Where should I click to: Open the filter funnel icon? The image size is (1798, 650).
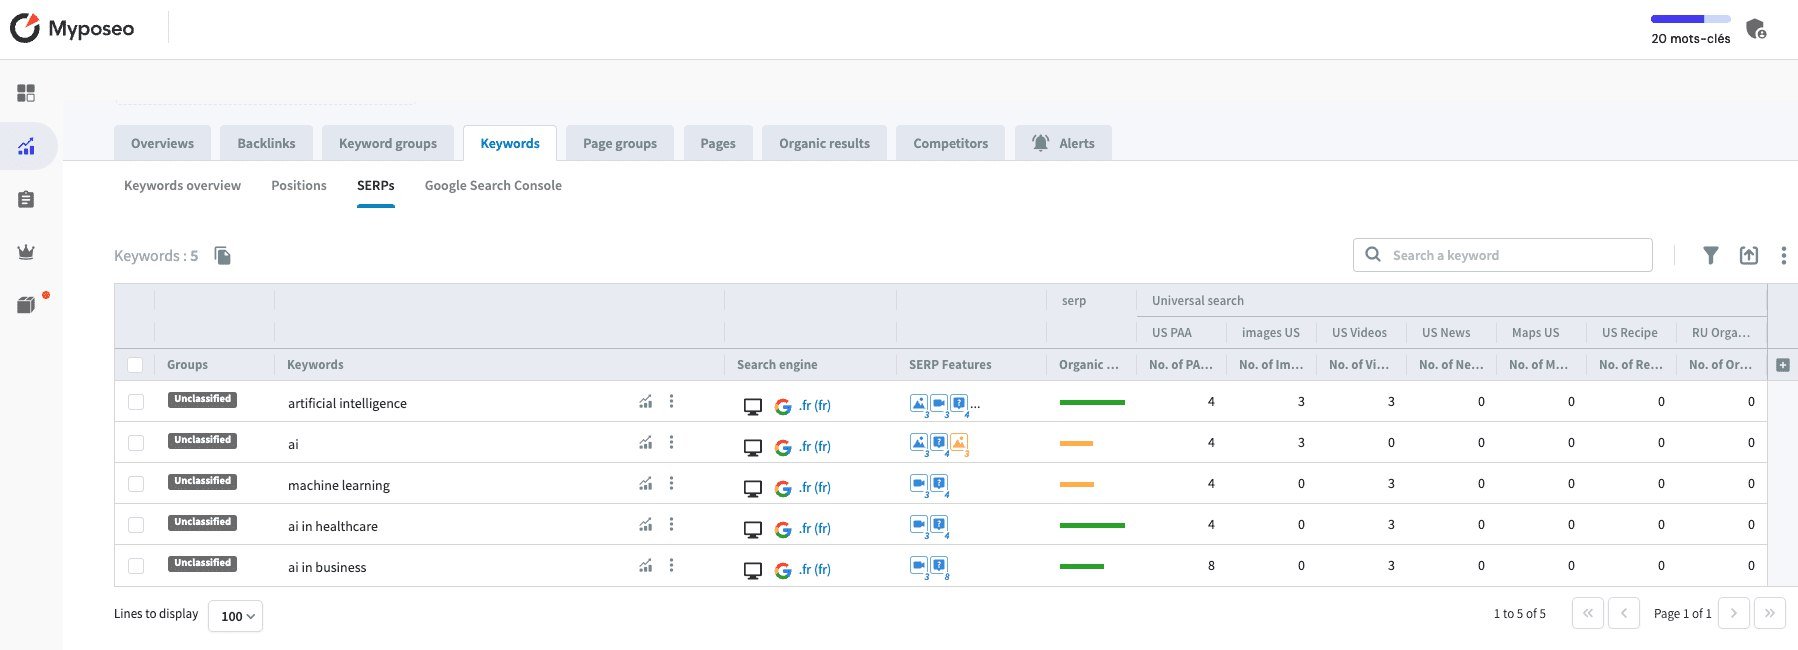1711,256
